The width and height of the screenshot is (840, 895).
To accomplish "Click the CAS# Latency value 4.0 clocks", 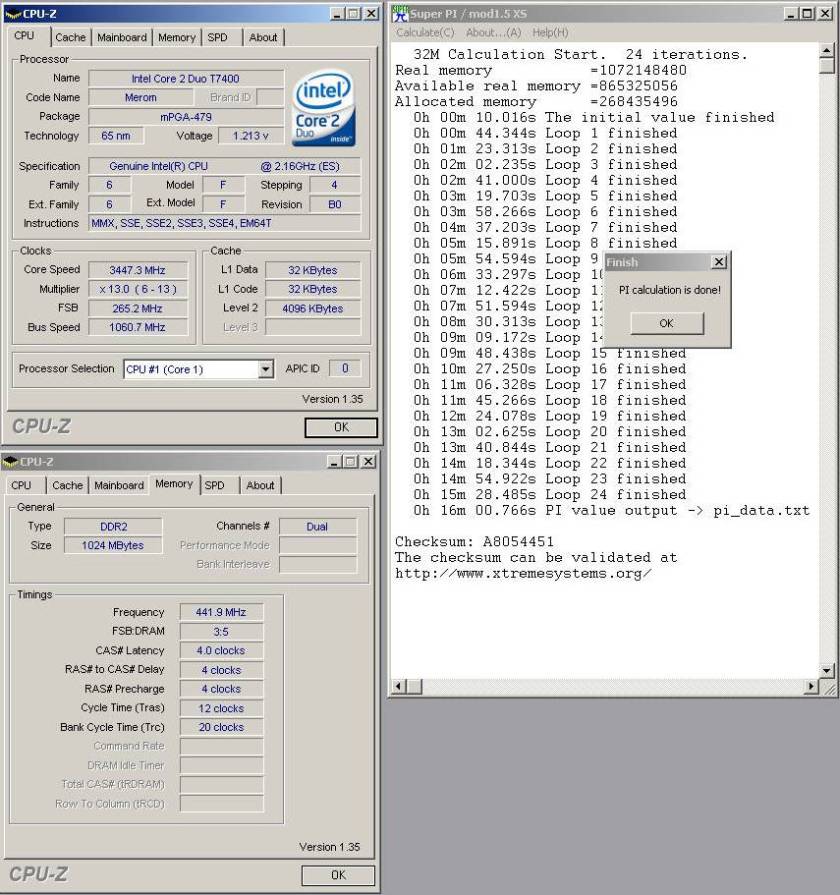I will click(x=221, y=651).
